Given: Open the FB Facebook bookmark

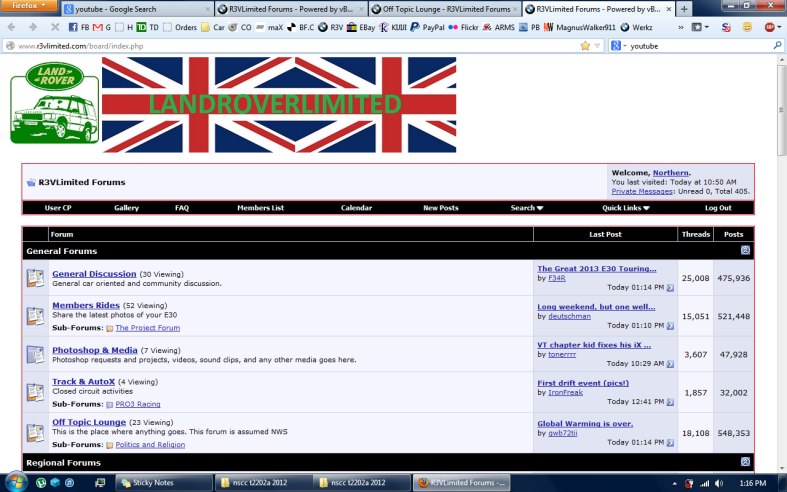Looking at the screenshot, I should tap(79, 27).
